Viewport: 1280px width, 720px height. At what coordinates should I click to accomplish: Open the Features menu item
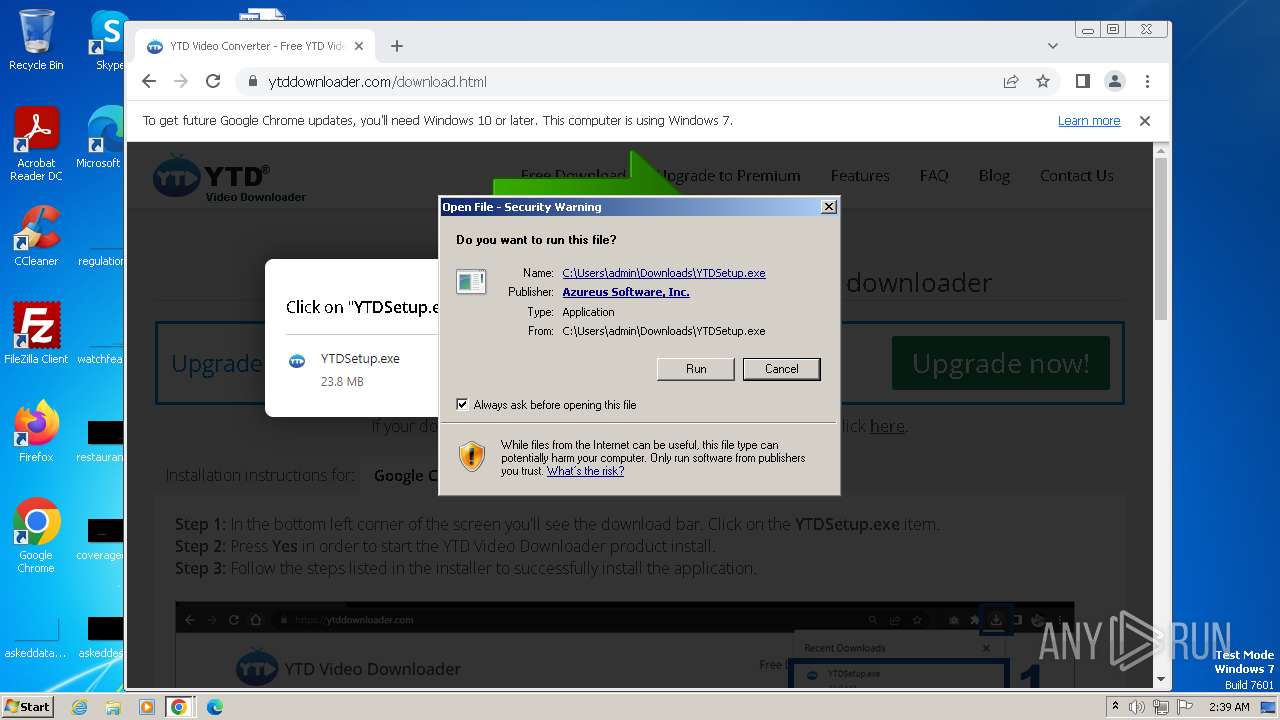point(860,176)
